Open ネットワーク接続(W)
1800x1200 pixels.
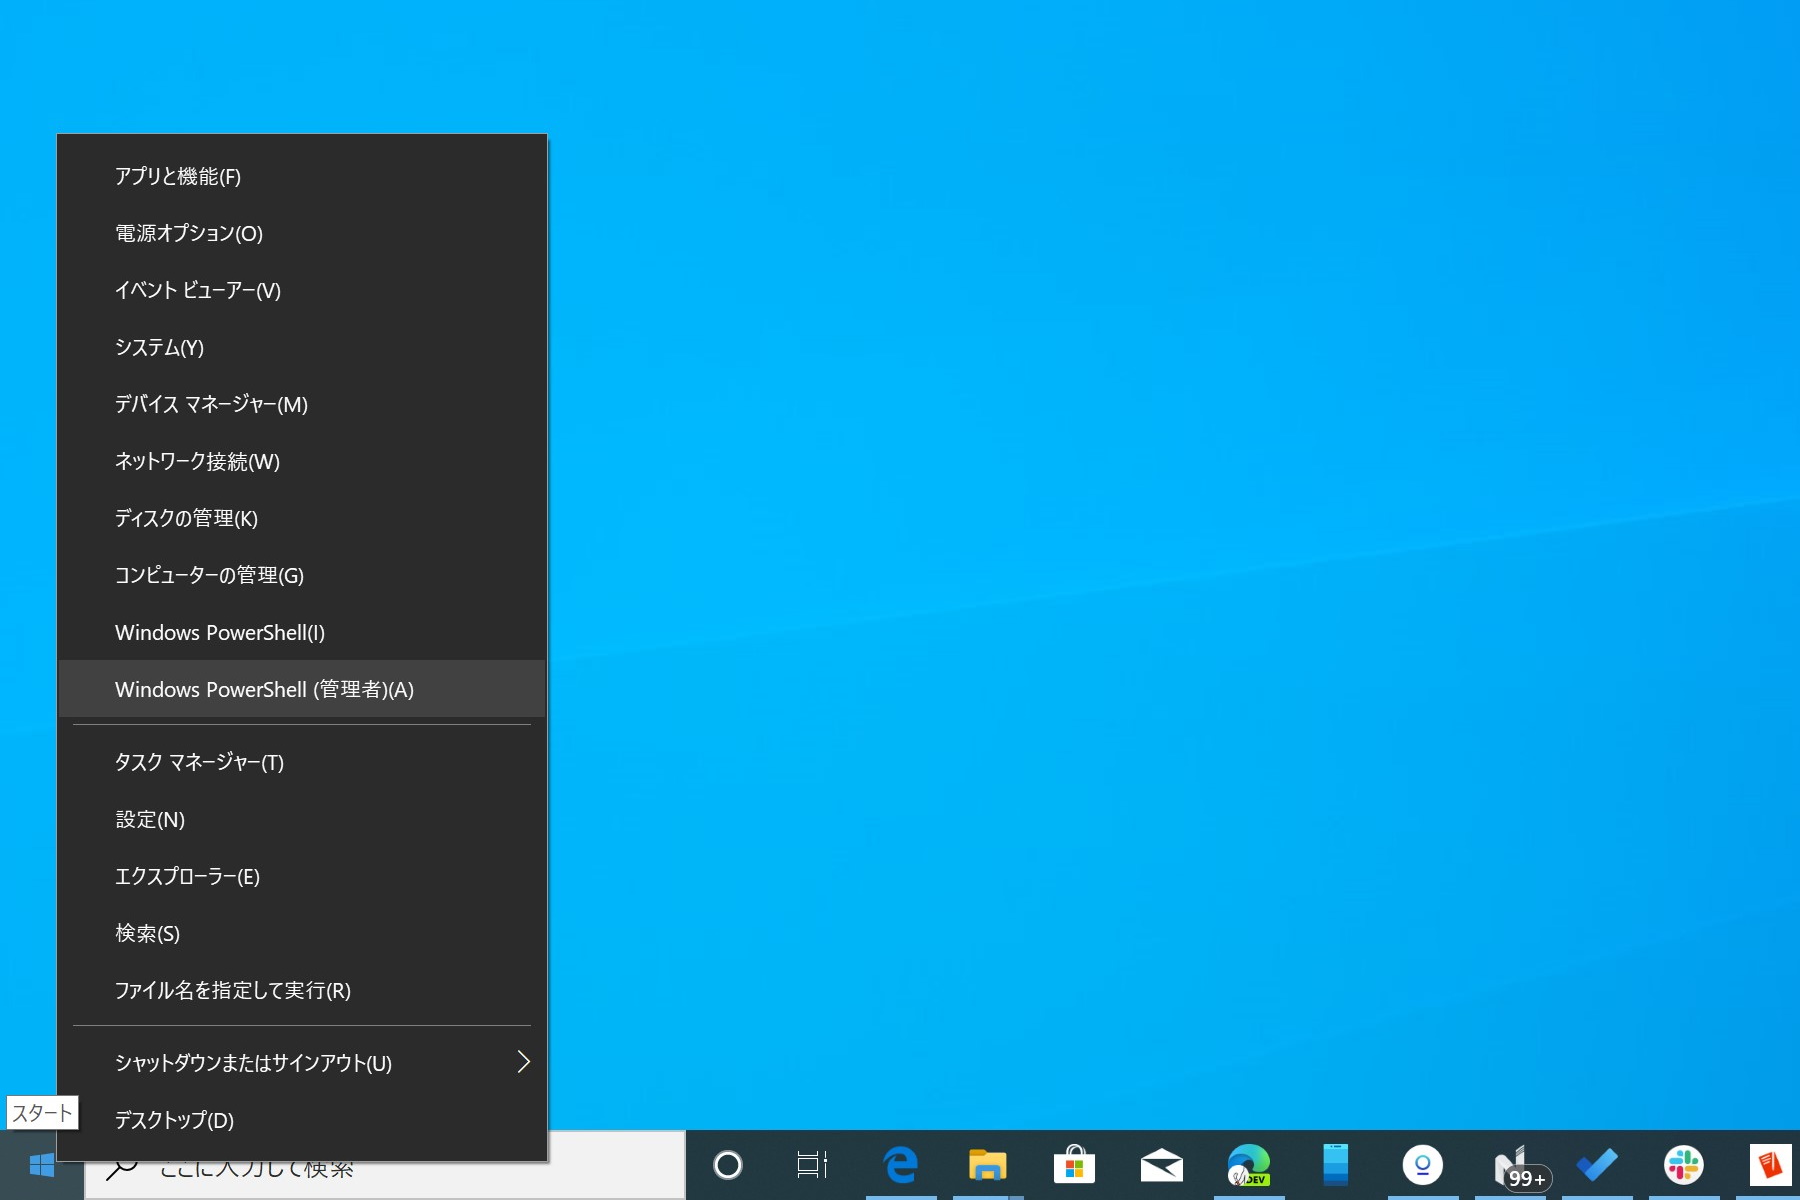(301, 462)
